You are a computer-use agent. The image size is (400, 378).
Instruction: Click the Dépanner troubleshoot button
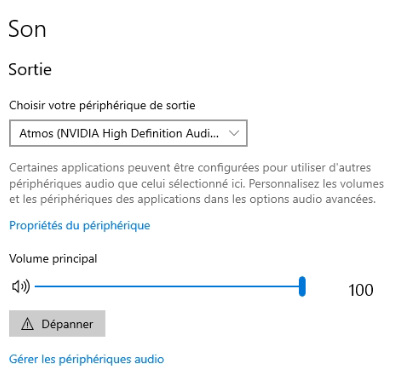[57, 324]
